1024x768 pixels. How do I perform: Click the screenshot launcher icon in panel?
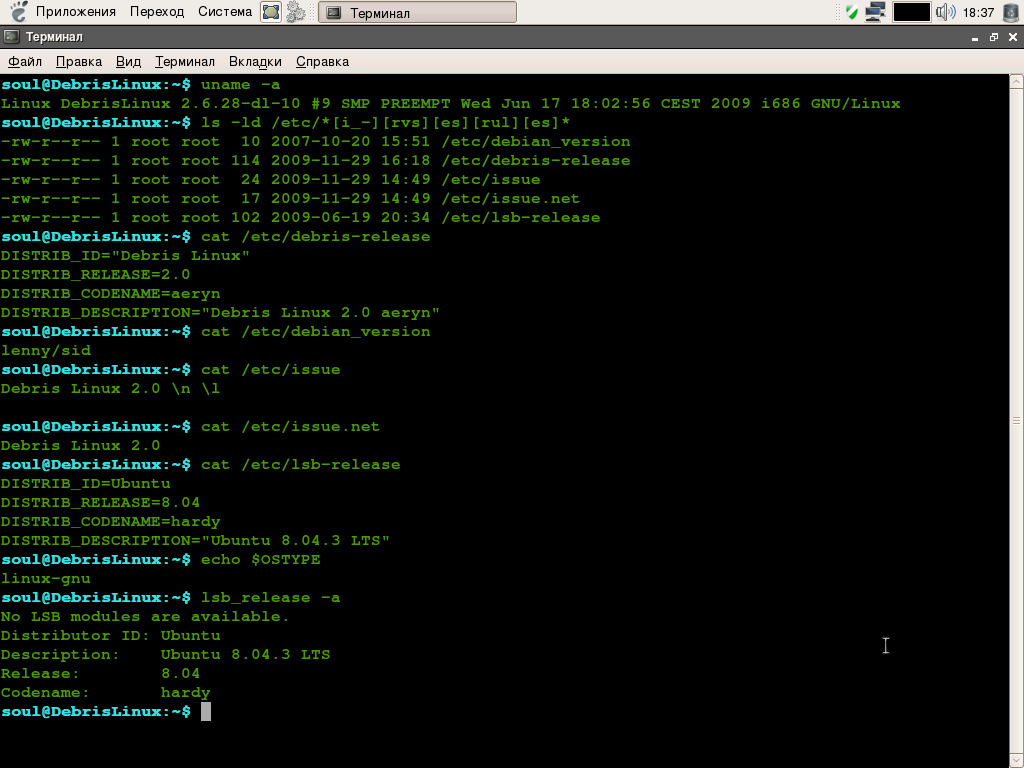[x=271, y=12]
